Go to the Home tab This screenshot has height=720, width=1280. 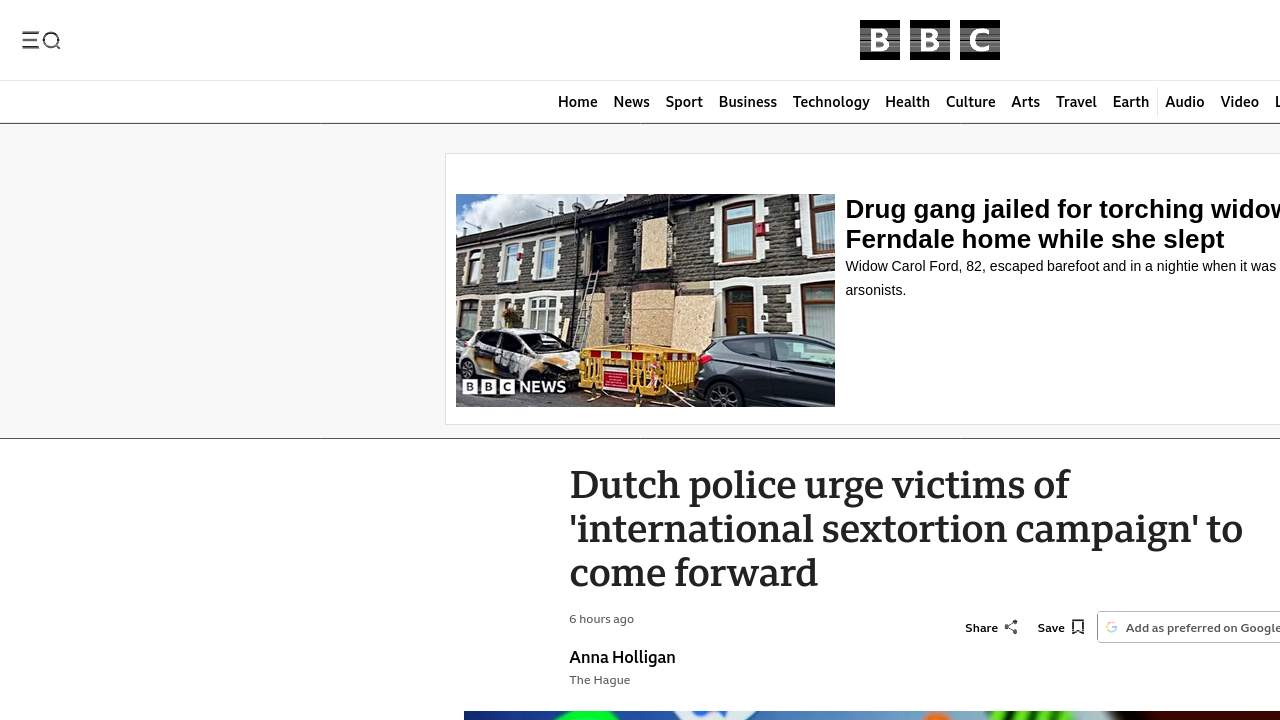[577, 102]
